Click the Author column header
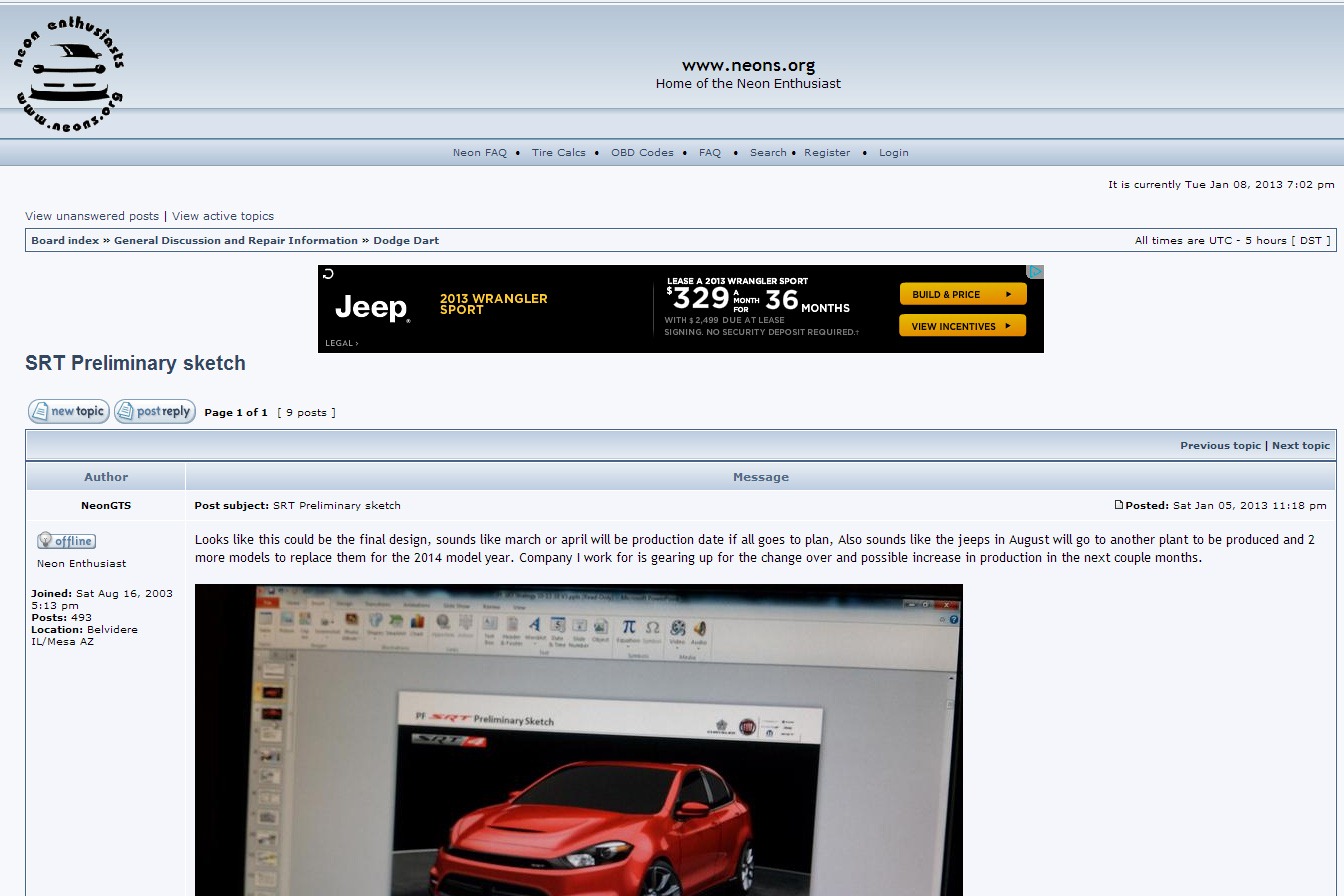 (x=106, y=477)
